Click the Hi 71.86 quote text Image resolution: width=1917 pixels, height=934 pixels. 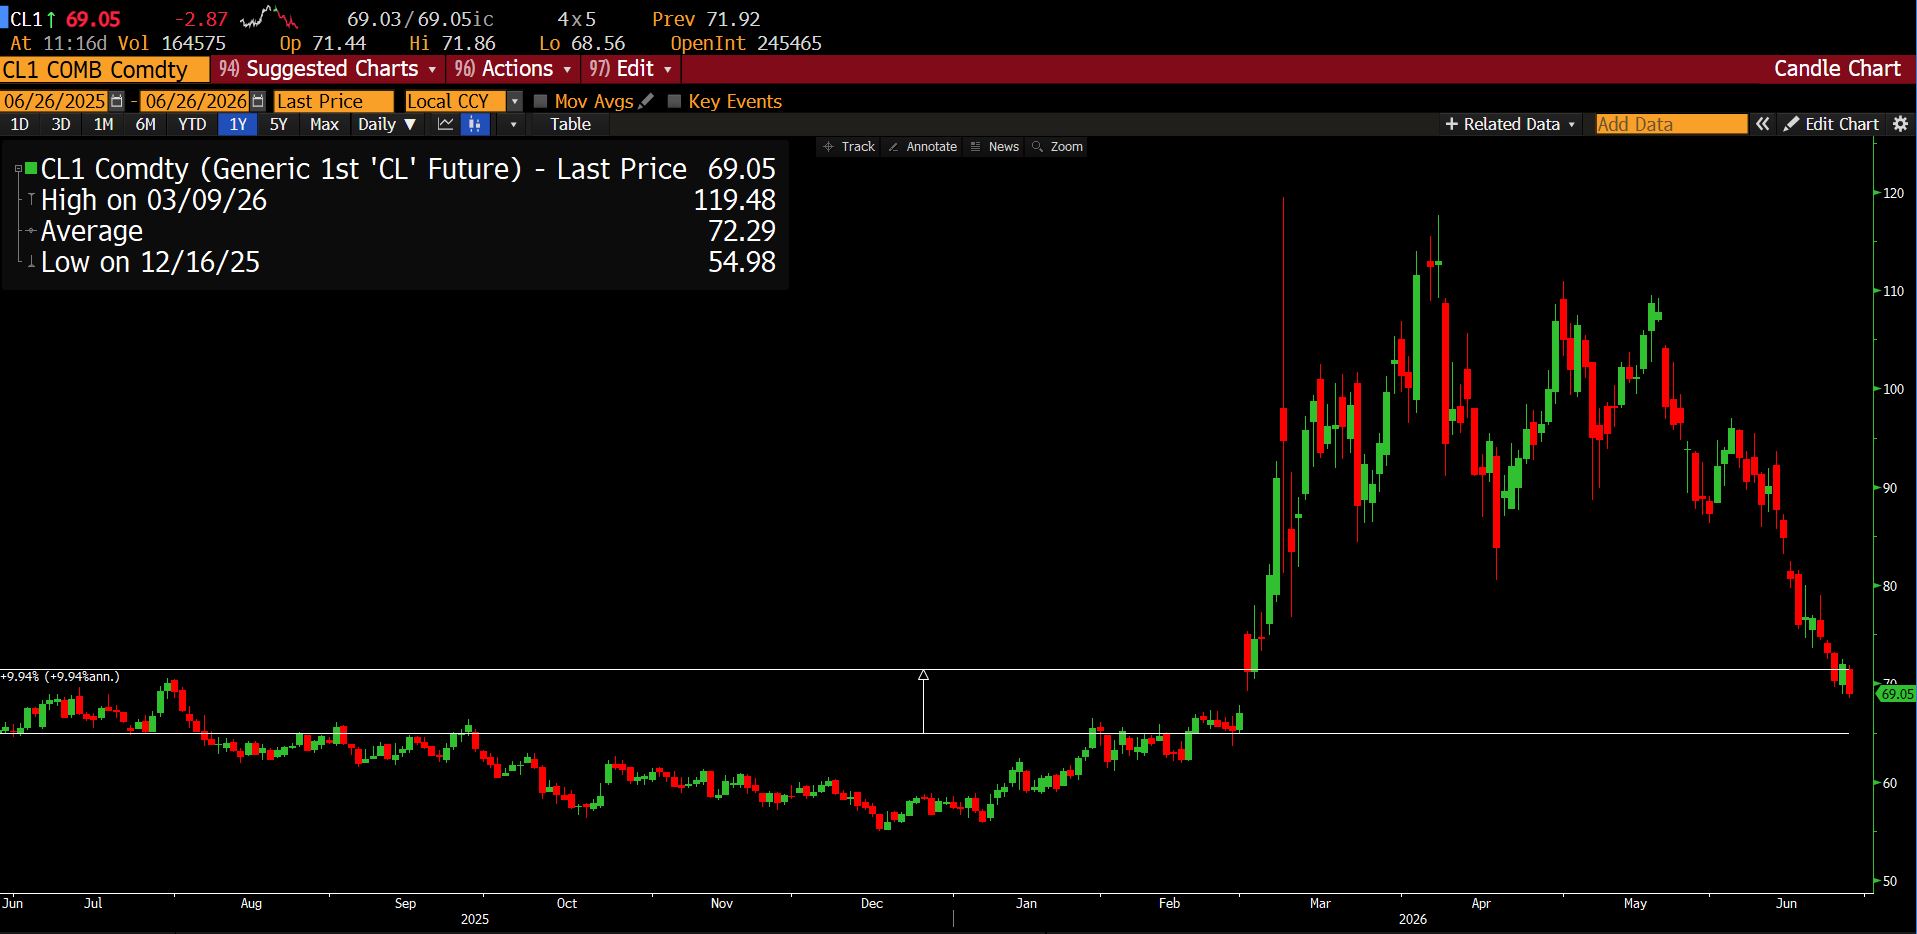pyautogui.click(x=452, y=43)
